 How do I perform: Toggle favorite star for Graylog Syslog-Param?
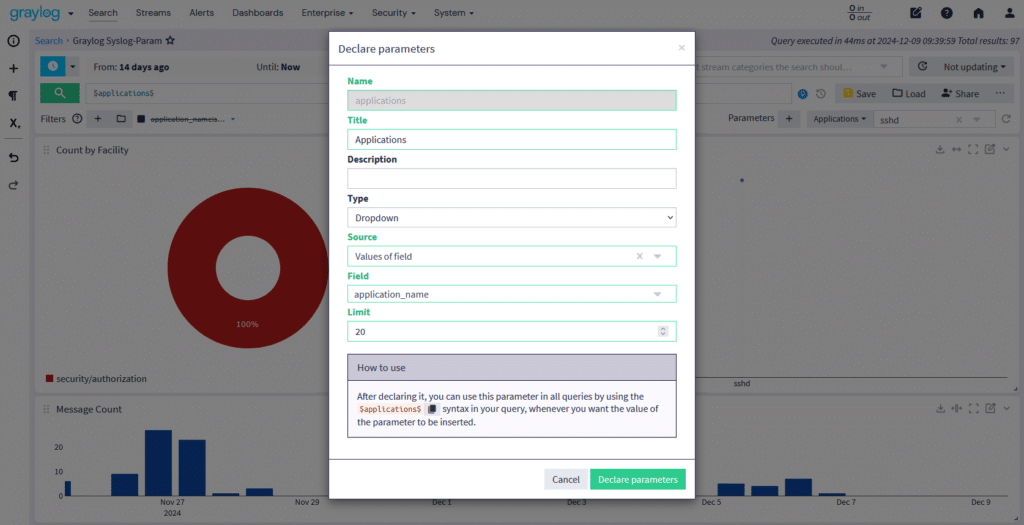(x=170, y=41)
